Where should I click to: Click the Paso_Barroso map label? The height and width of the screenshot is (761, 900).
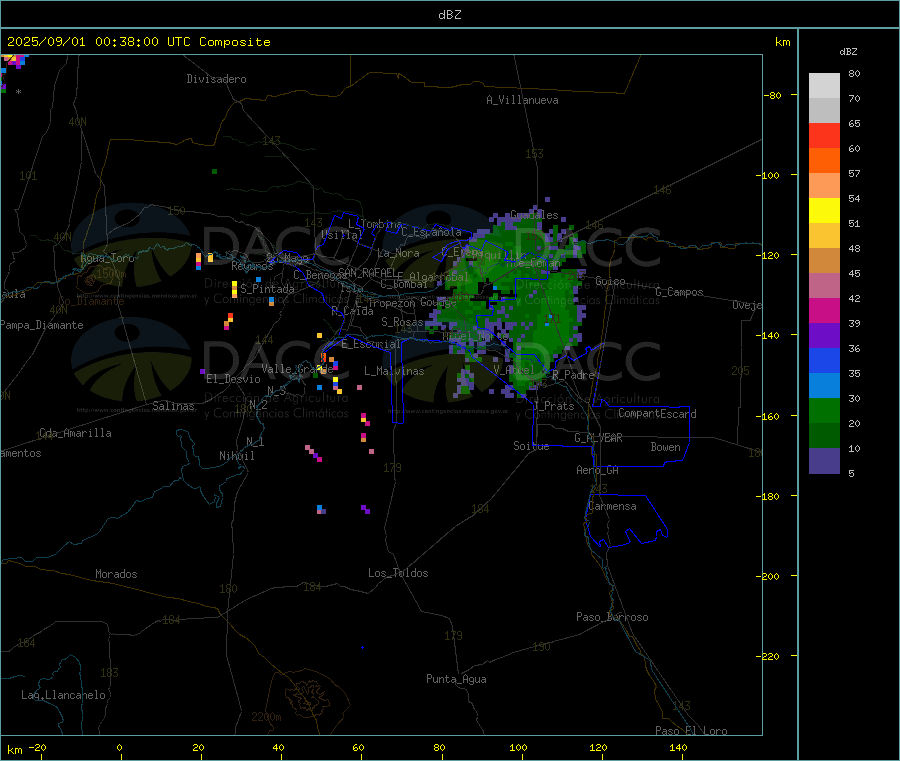pyautogui.click(x=612, y=617)
